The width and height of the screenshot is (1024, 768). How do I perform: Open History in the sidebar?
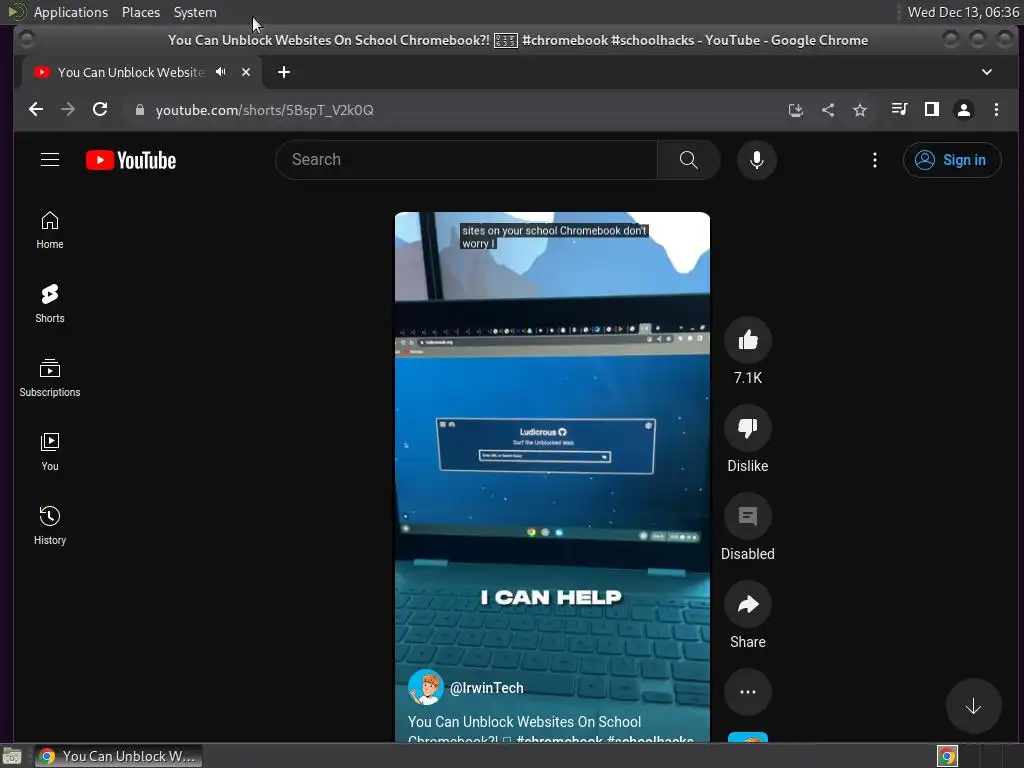pos(50,526)
